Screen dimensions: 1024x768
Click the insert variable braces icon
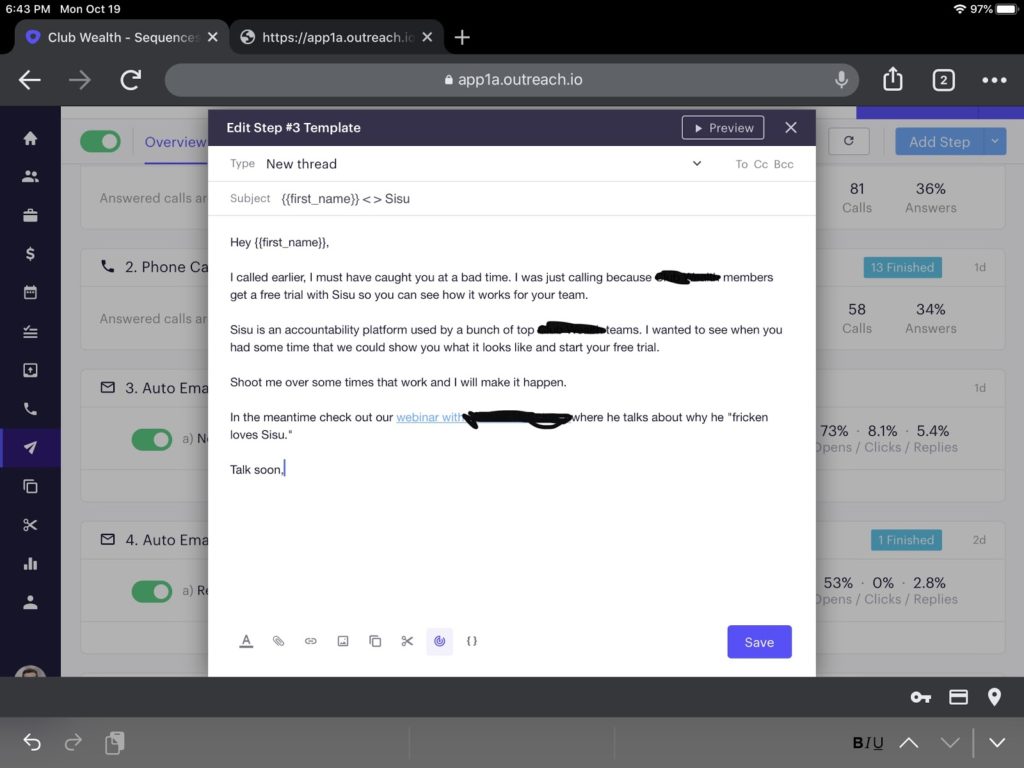472,641
